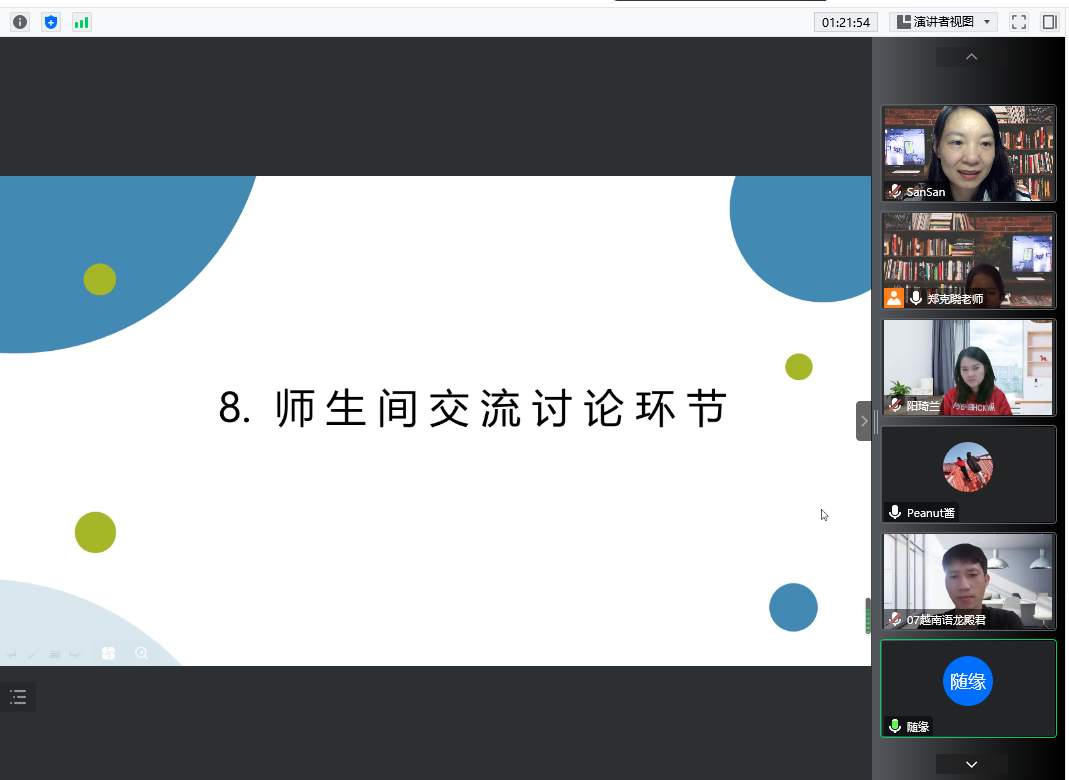The height and width of the screenshot is (780, 1069).
Task: Open the blue security shield icon
Action: coord(51,22)
